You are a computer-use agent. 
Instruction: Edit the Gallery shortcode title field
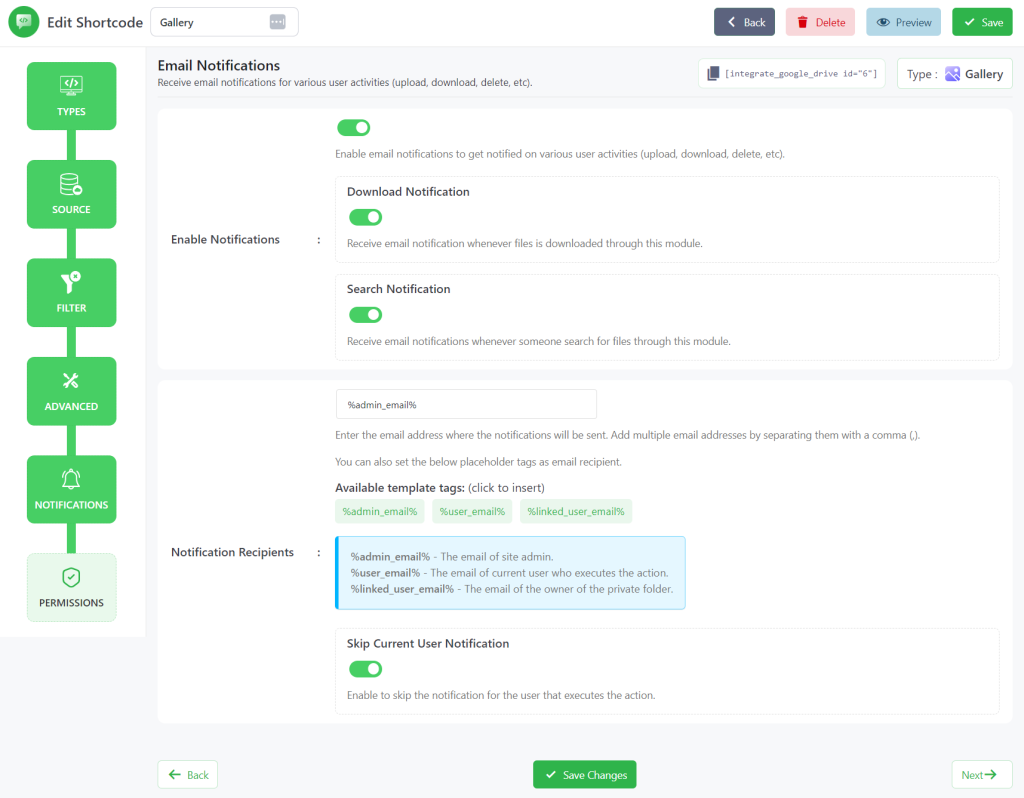(224, 22)
